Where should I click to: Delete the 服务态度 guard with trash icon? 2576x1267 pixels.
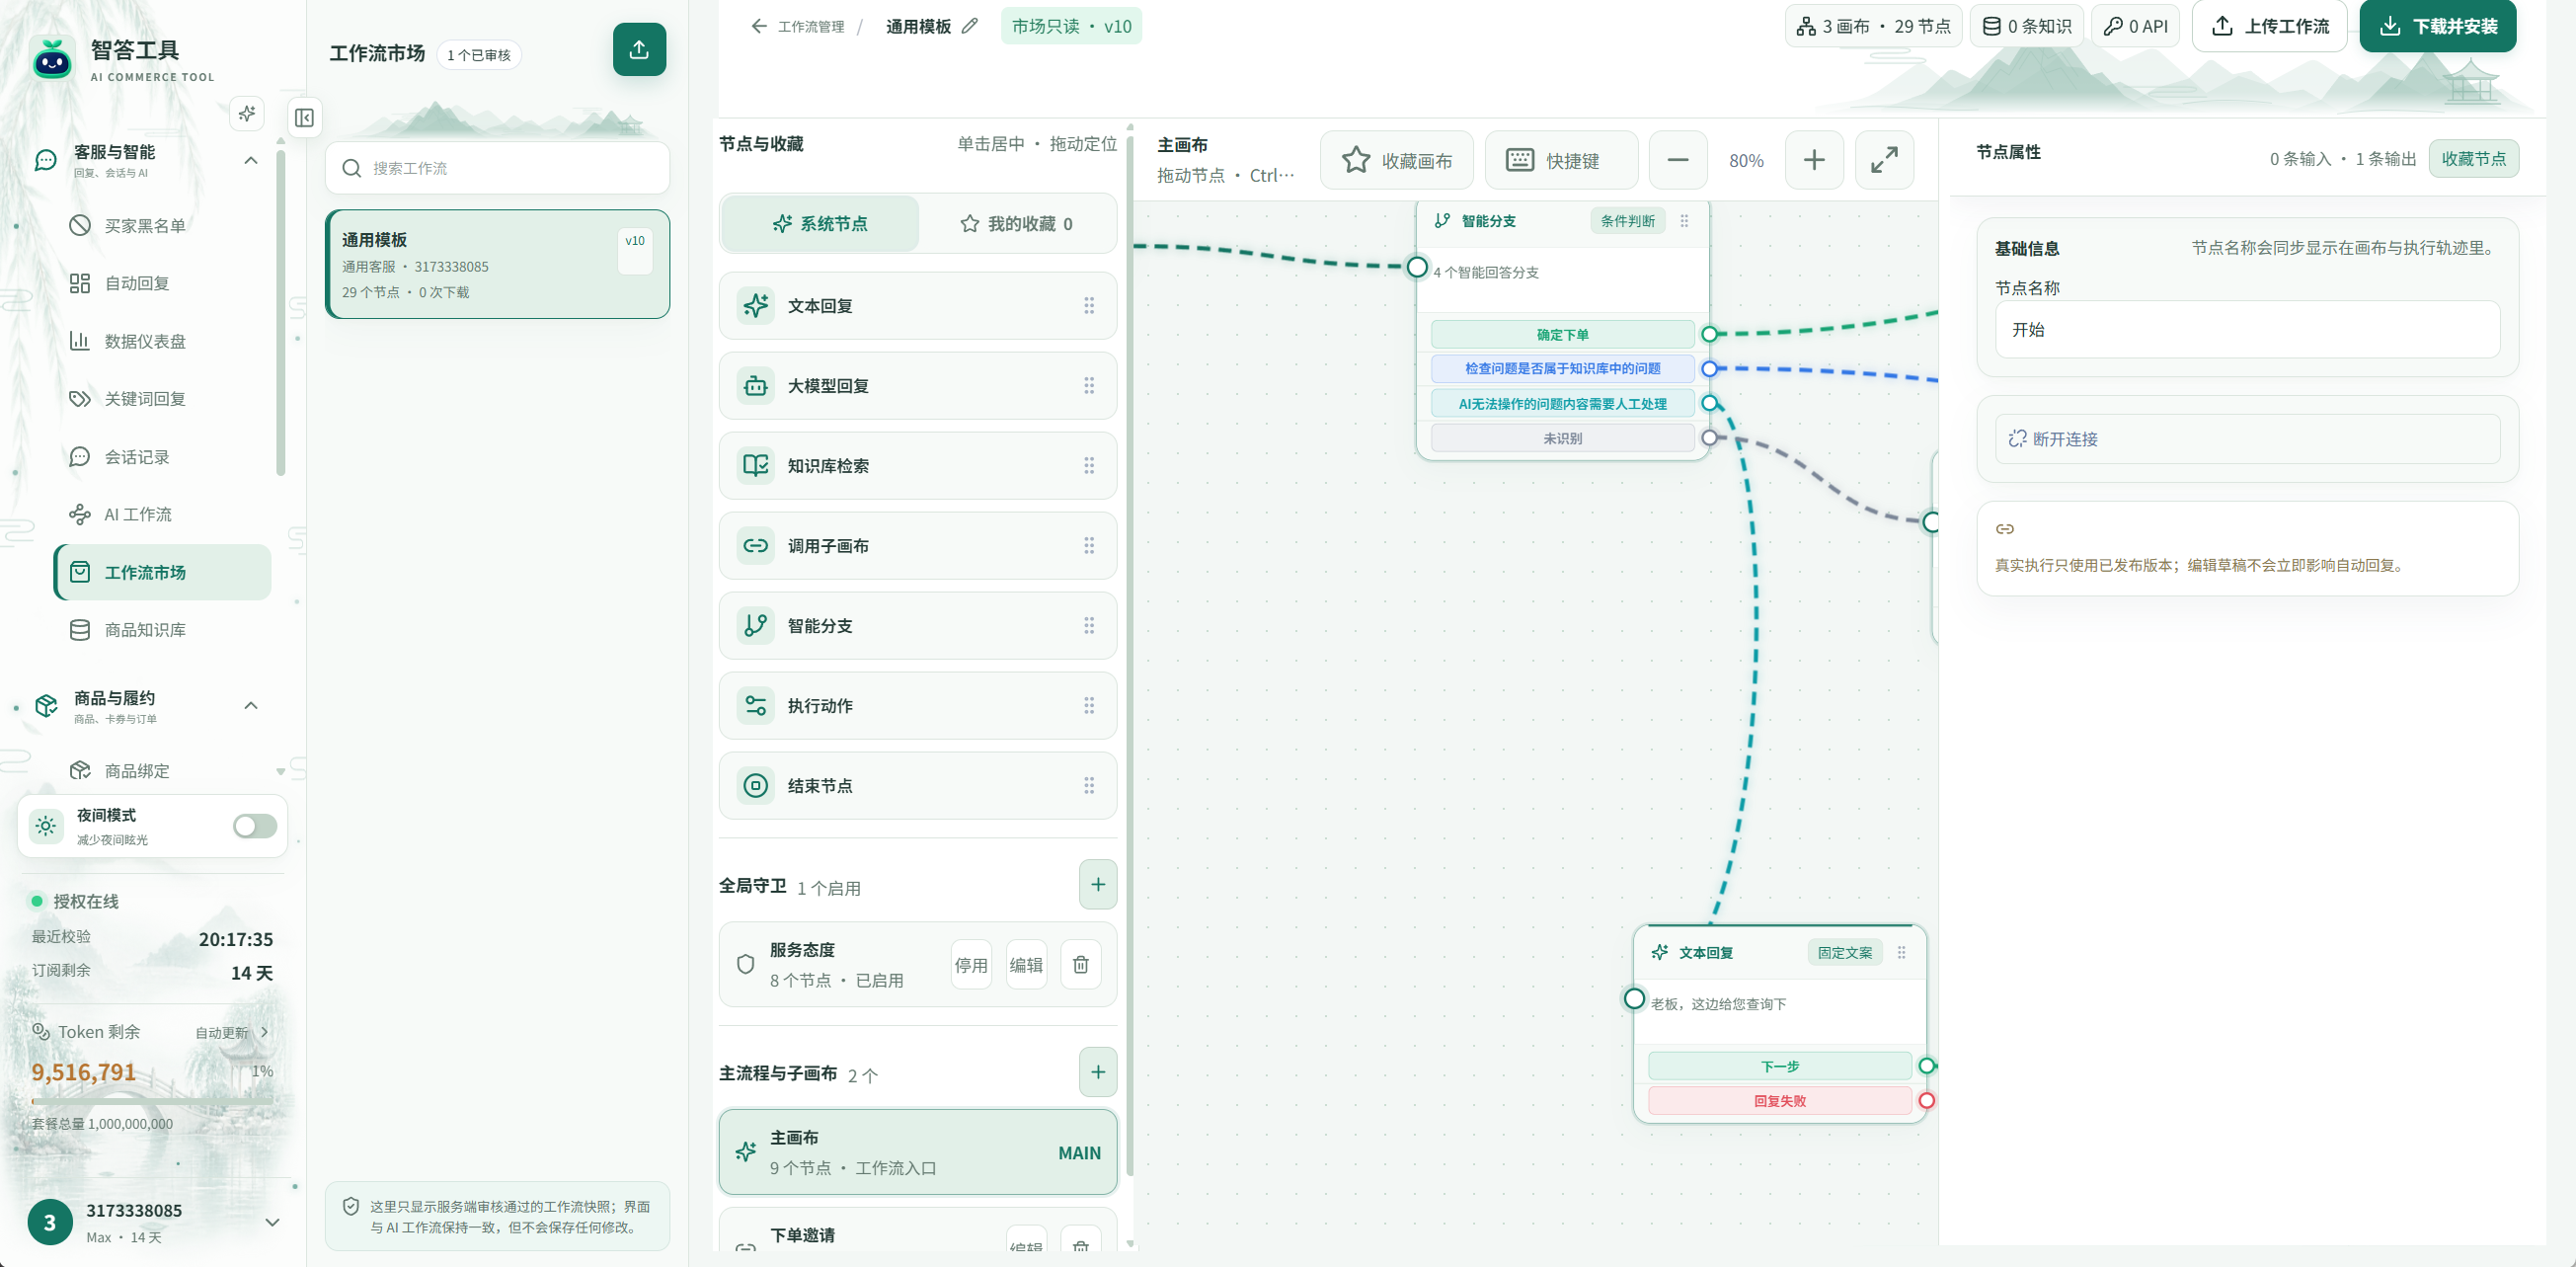[x=1081, y=965]
